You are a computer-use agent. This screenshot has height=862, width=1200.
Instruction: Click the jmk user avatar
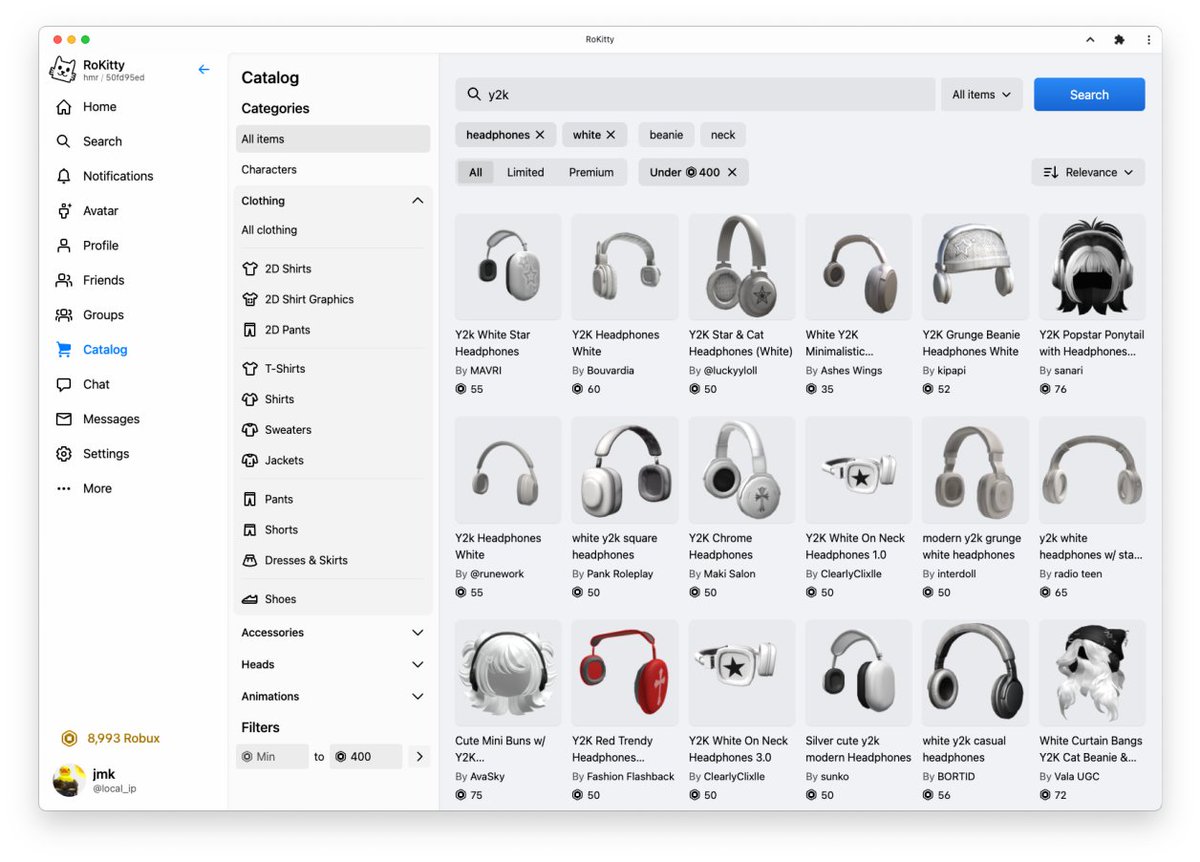click(x=68, y=780)
